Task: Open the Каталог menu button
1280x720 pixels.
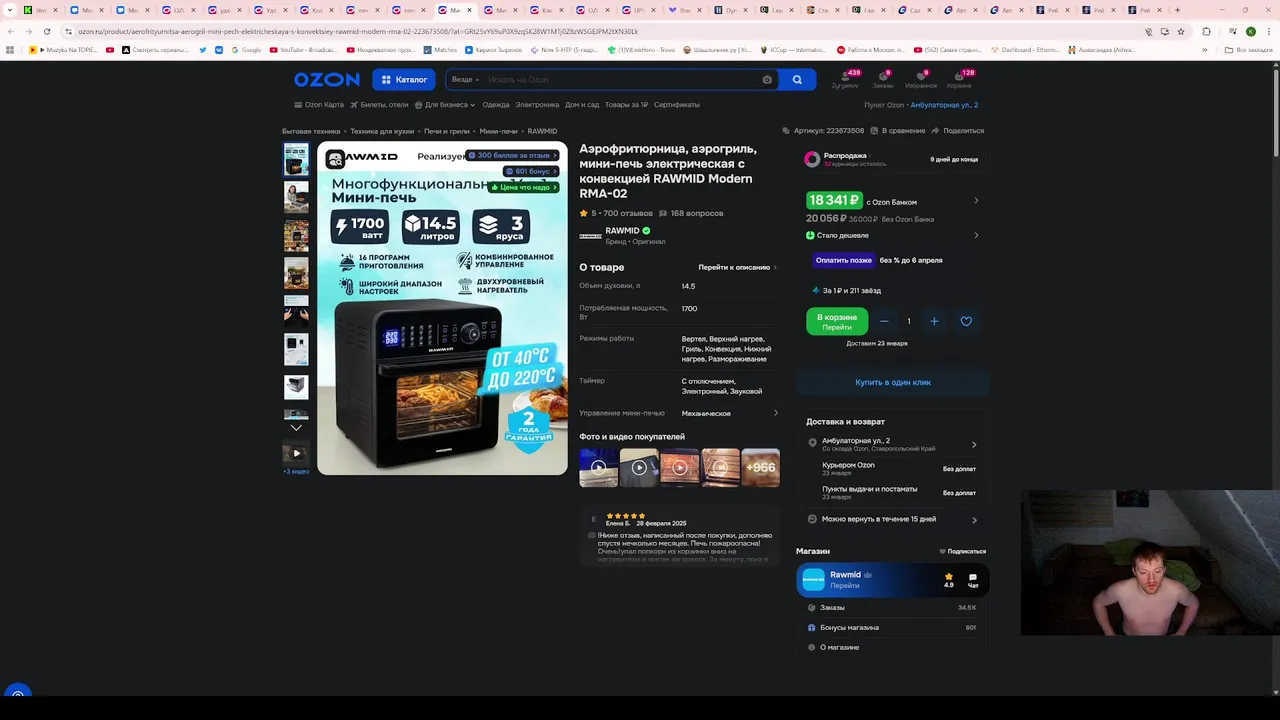Action: (x=404, y=80)
